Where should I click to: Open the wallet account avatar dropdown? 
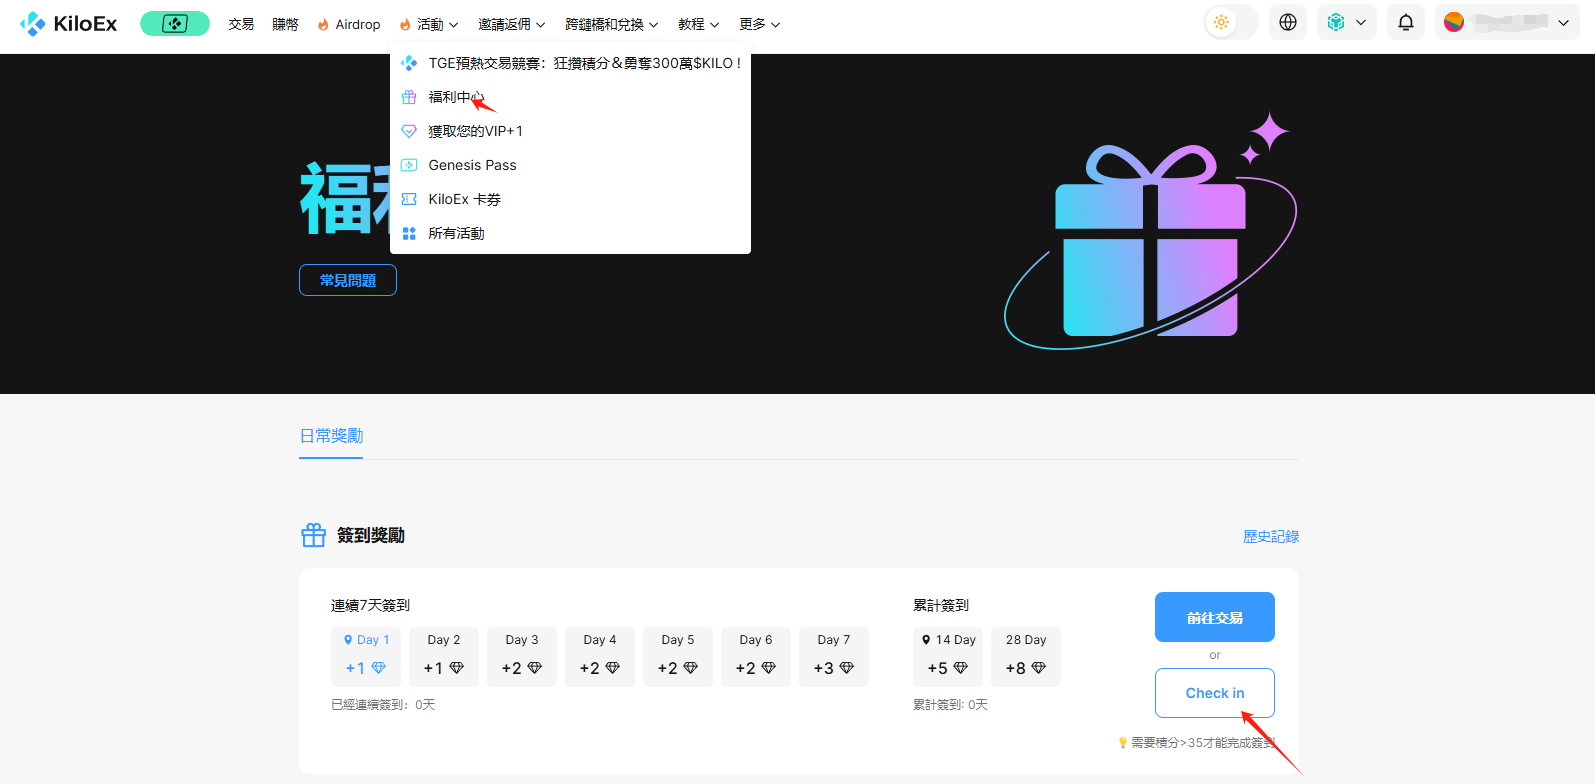1506,22
